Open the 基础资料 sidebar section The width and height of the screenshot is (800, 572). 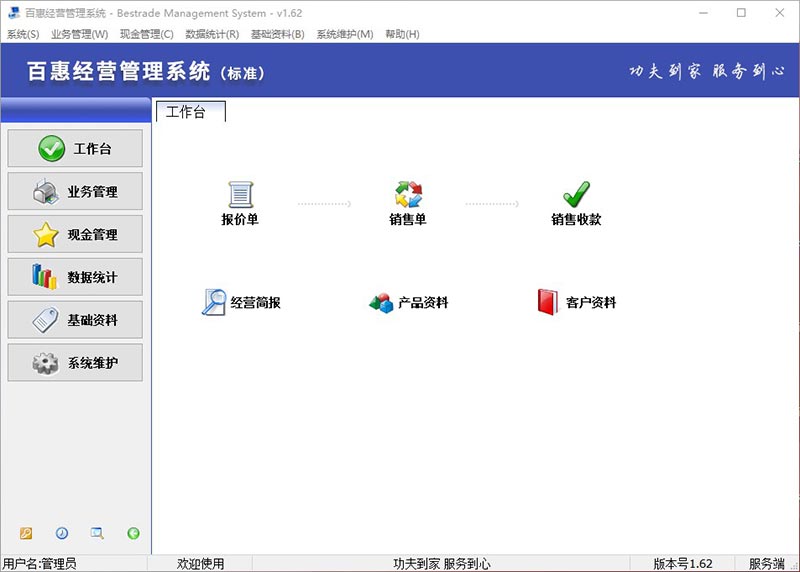coord(75,320)
